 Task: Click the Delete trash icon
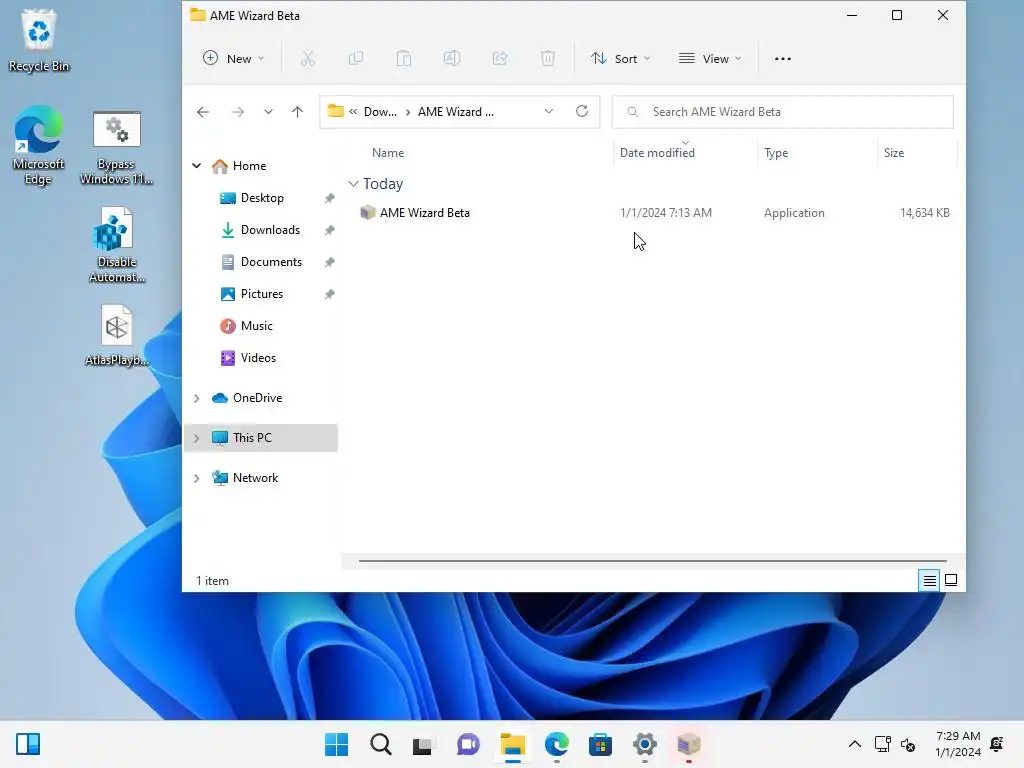[548, 59]
